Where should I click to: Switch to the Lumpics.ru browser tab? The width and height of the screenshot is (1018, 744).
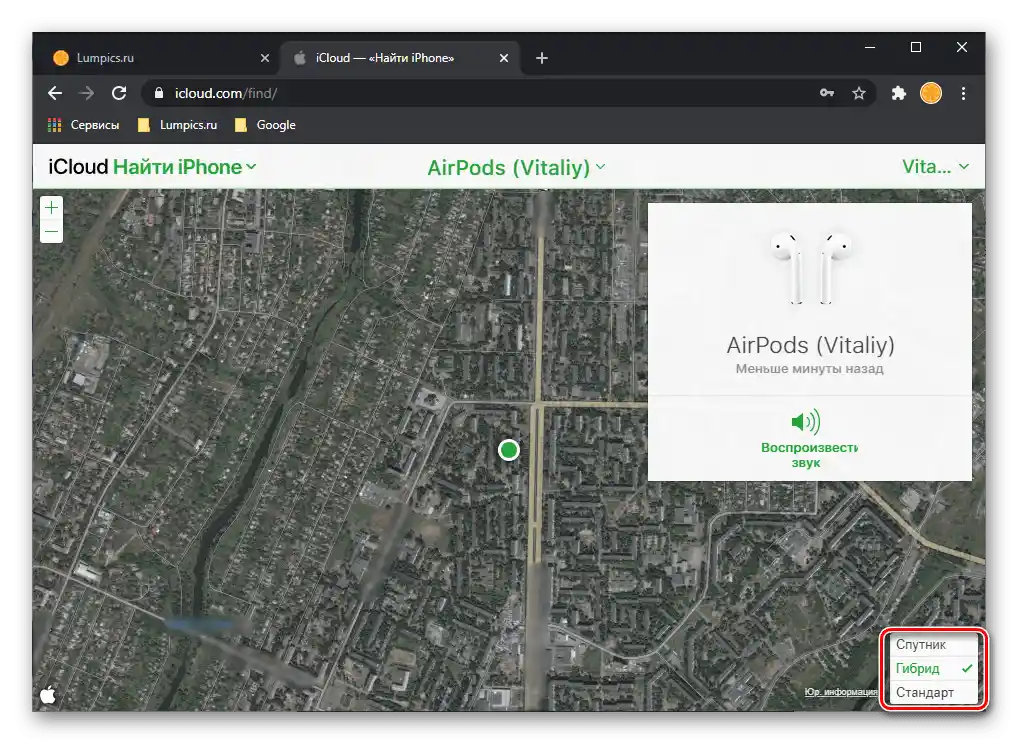pos(105,58)
